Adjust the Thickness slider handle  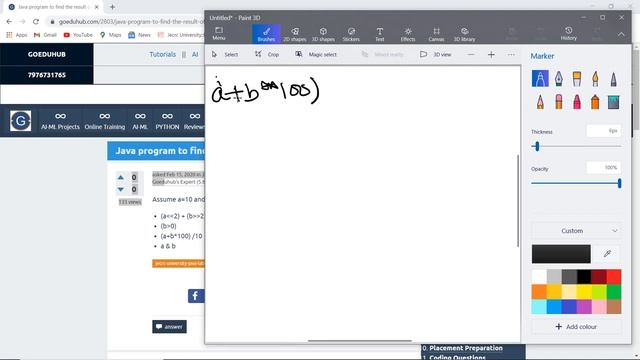click(x=537, y=146)
